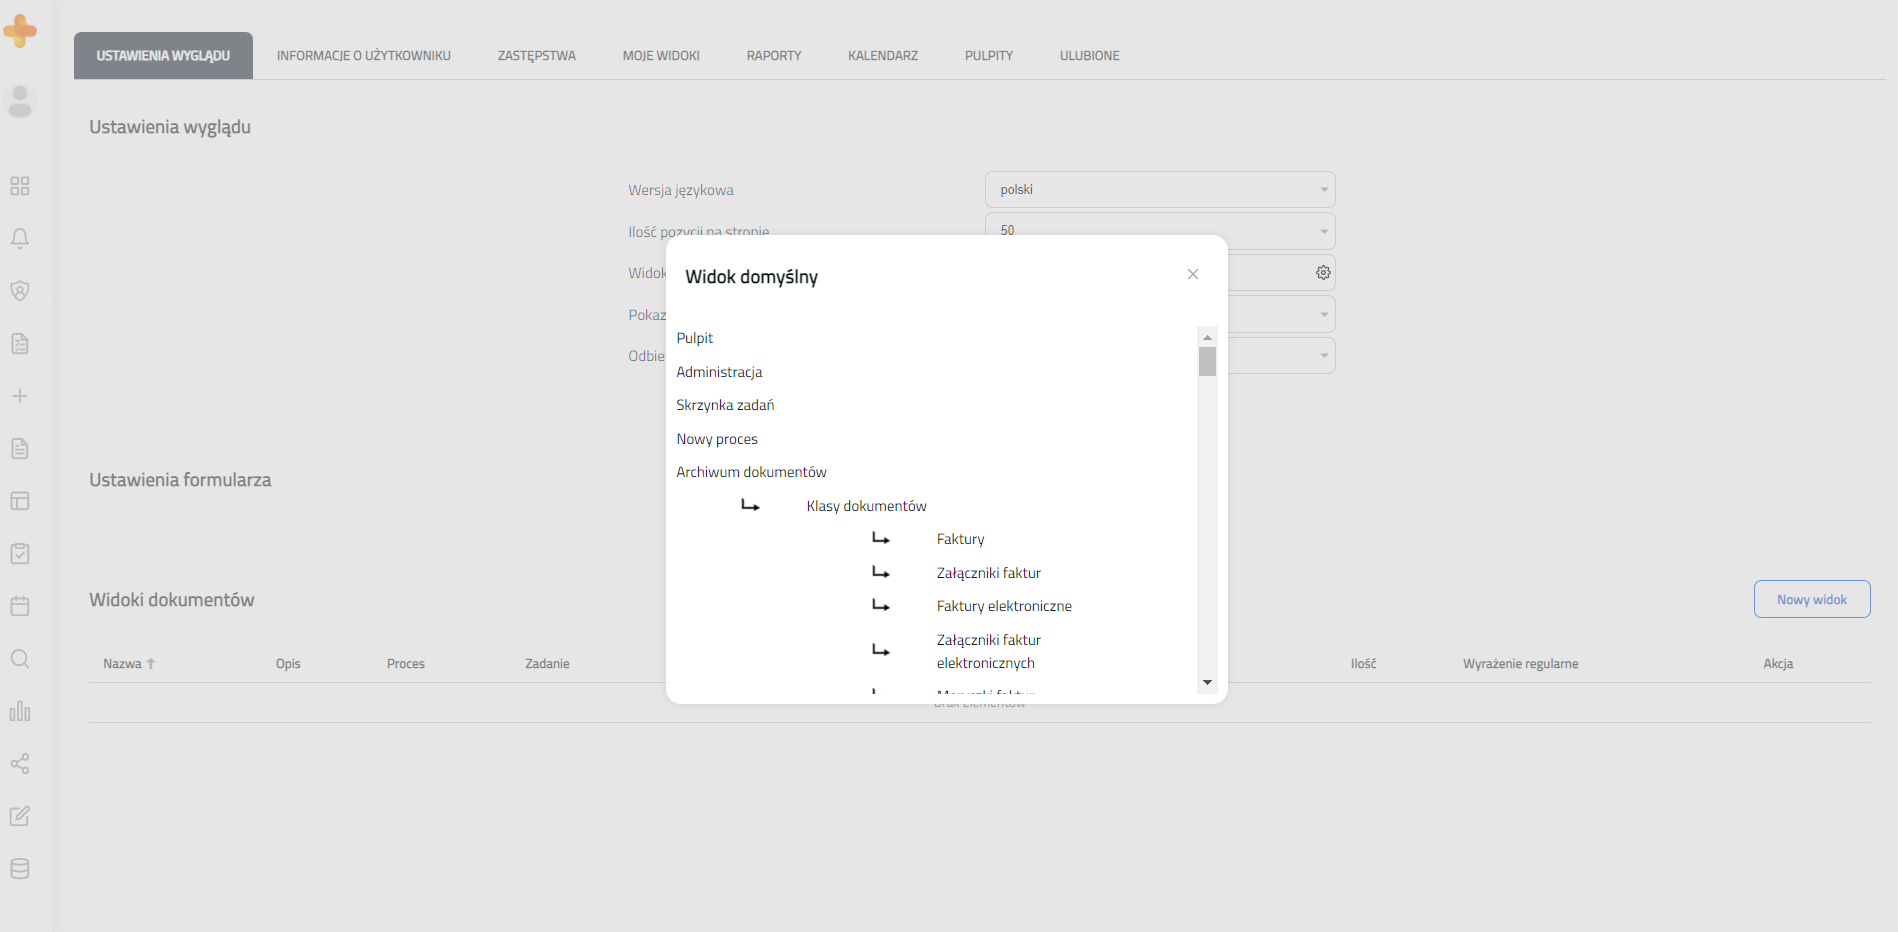Open the database icon in sidebar
The width and height of the screenshot is (1898, 932).
(20, 869)
